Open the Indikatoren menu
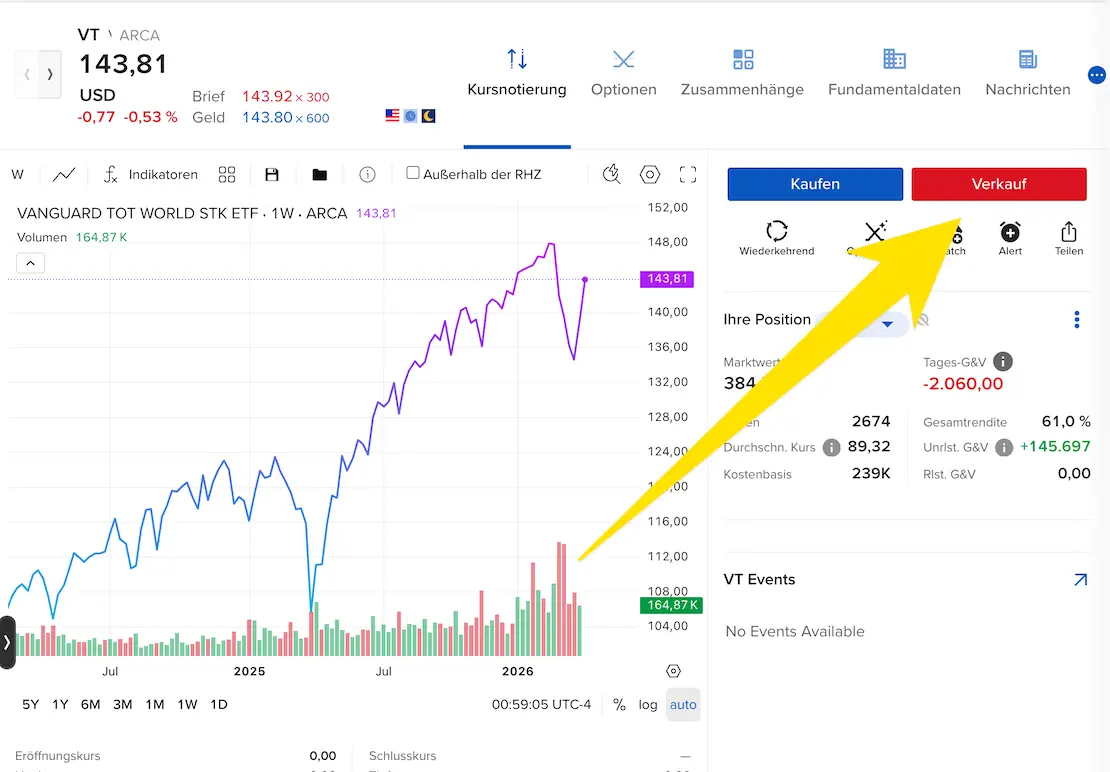The height and width of the screenshot is (772, 1110). click(x=150, y=174)
